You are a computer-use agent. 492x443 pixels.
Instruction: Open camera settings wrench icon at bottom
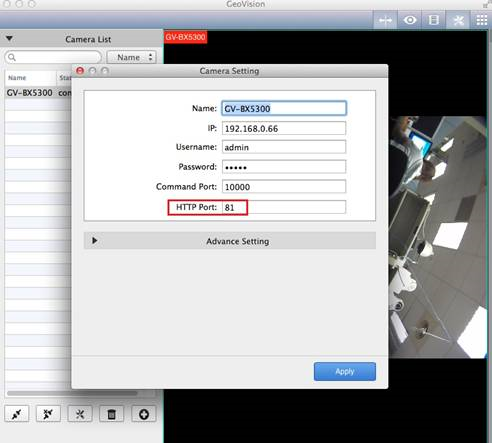pyautogui.click(x=80, y=414)
